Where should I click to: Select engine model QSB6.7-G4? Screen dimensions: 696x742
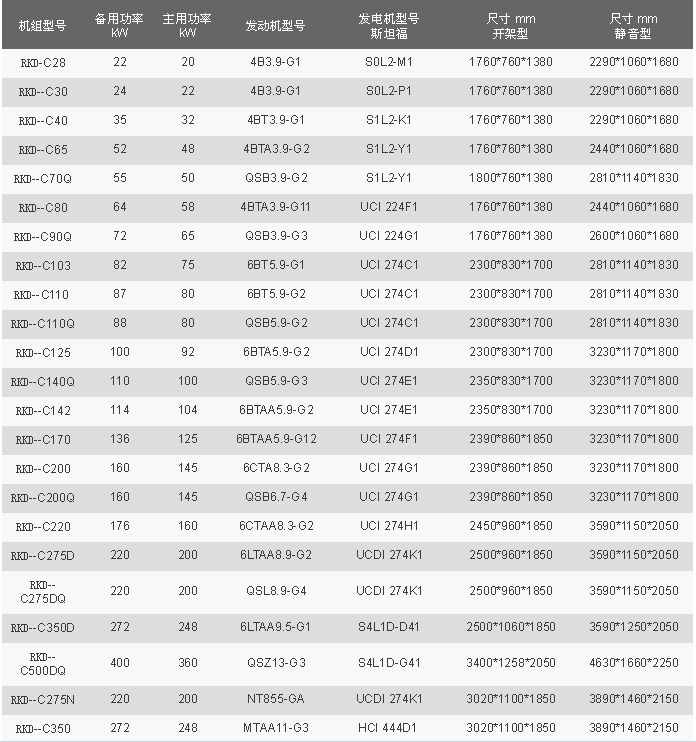pos(276,497)
